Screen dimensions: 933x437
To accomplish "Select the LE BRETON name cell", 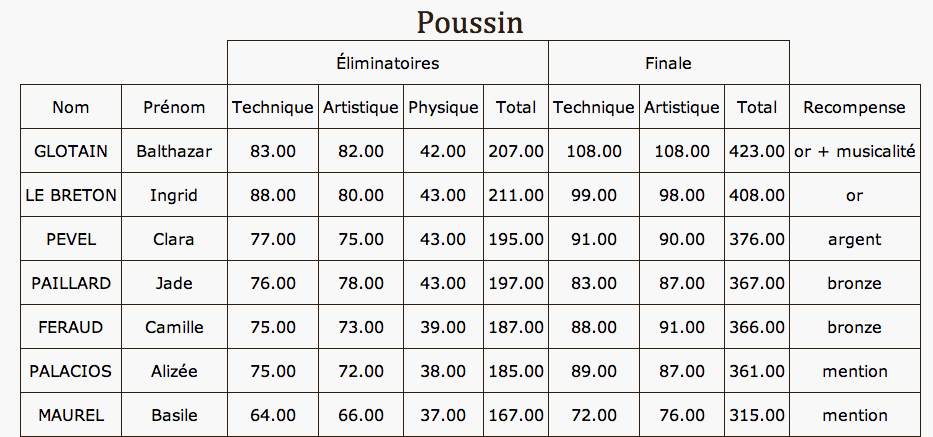I will pyautogui.click(x=71, y=195).
